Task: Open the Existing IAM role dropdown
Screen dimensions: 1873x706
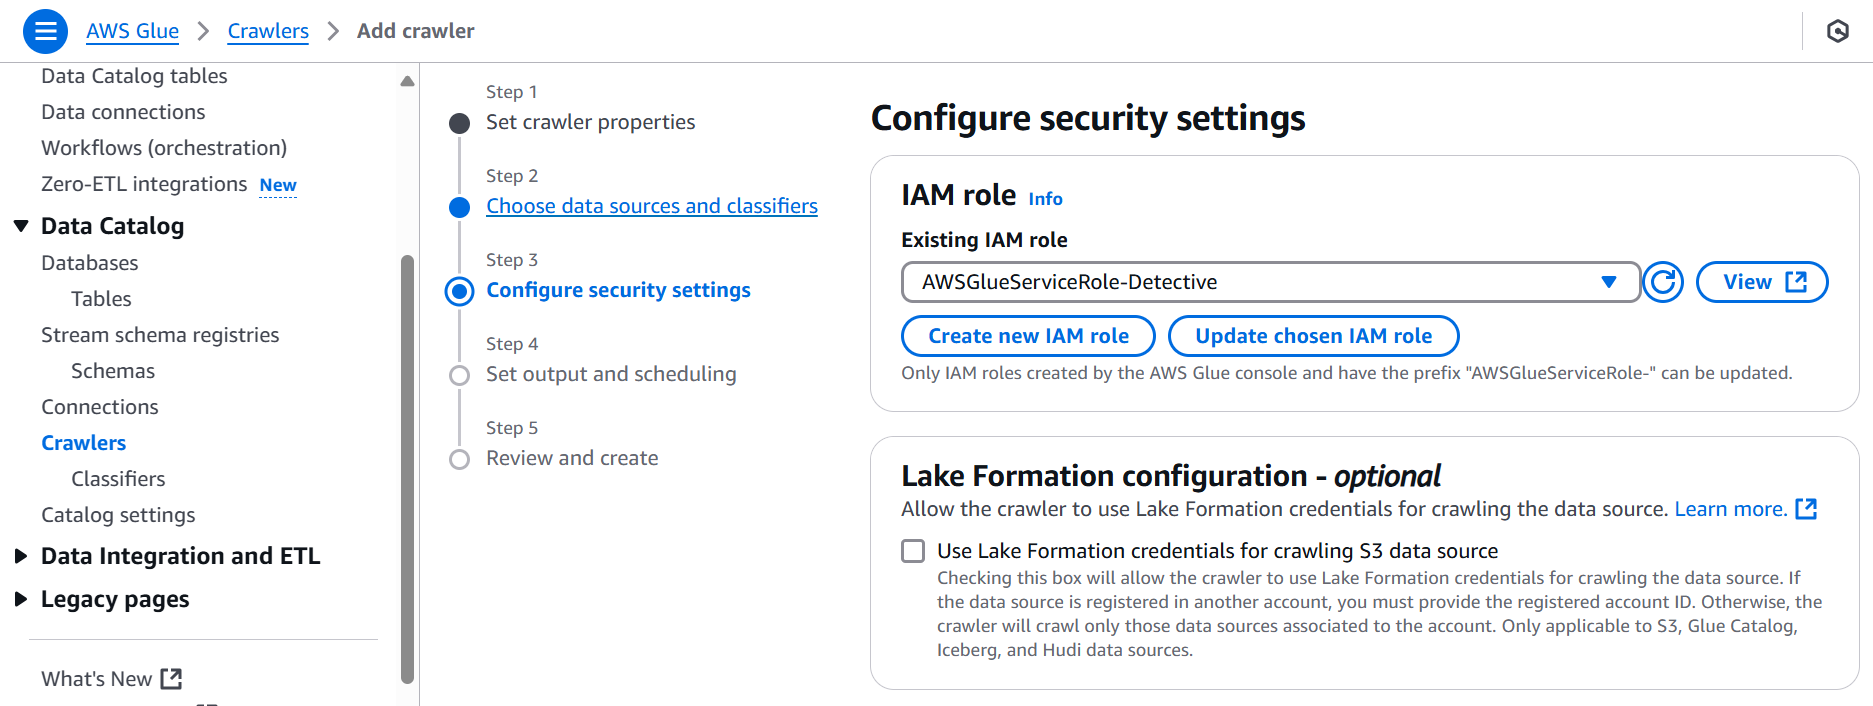Action: pyautogui.click(x=1270, y=282)
